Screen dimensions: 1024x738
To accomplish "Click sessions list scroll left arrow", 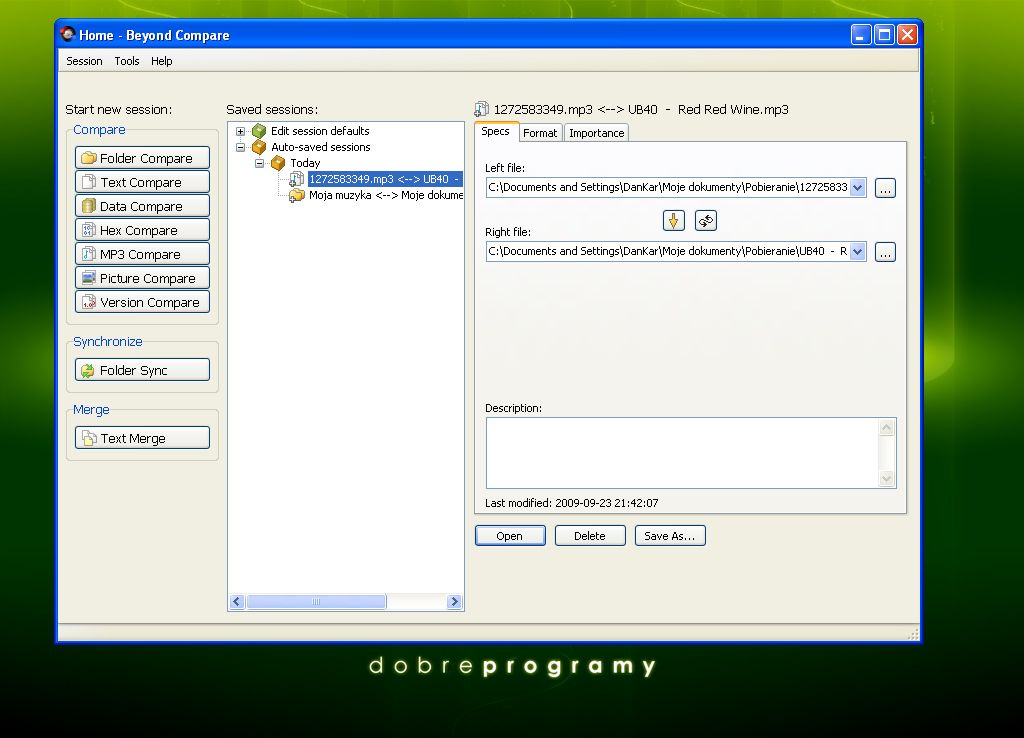I will 237,602.
